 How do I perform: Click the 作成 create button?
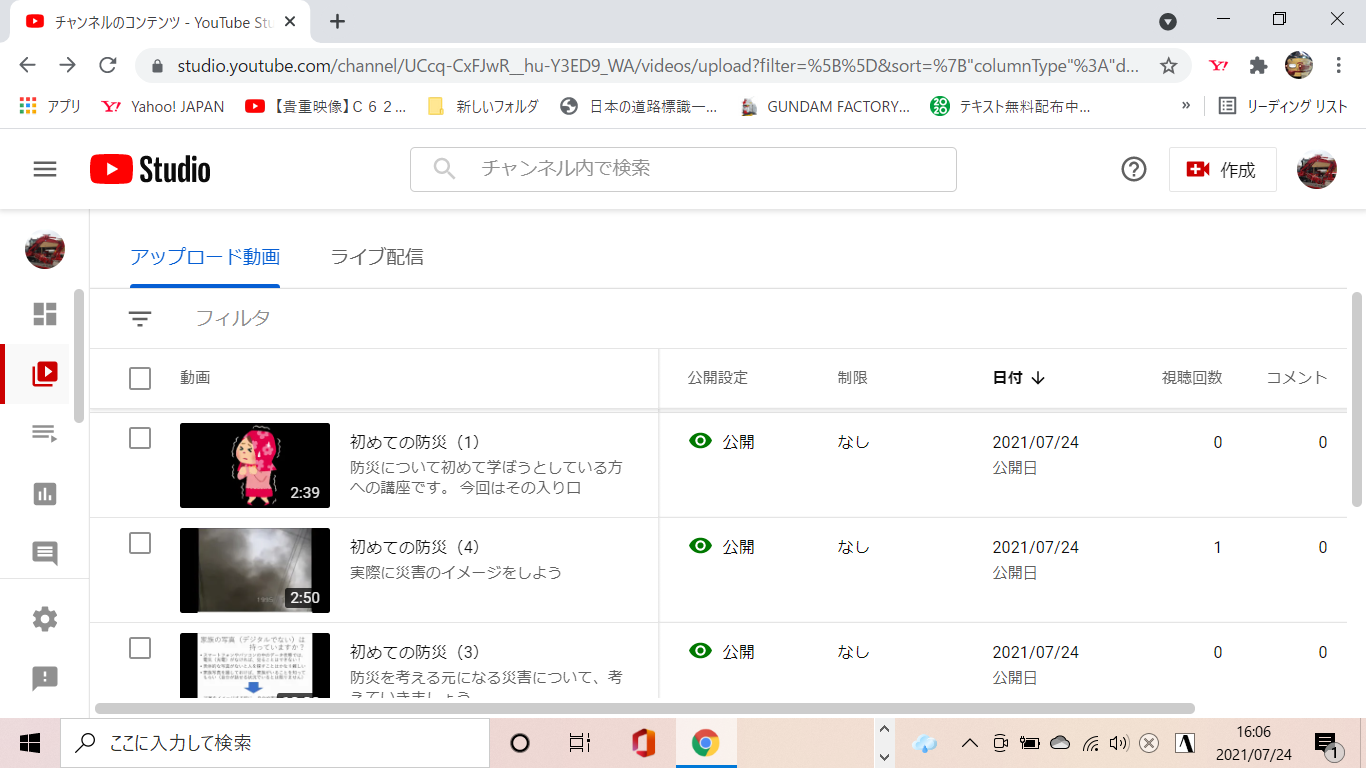pyautogui.click(x=1222, y=169)
